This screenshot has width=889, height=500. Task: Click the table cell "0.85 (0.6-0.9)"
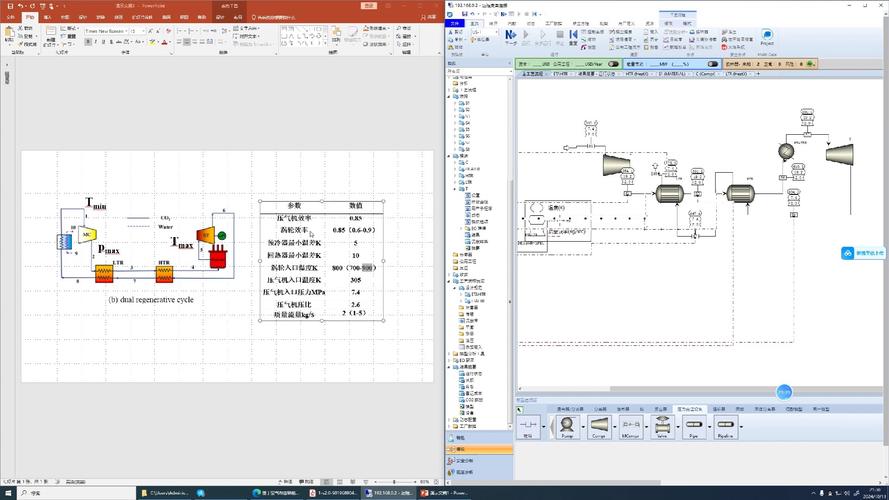(354, 230)
